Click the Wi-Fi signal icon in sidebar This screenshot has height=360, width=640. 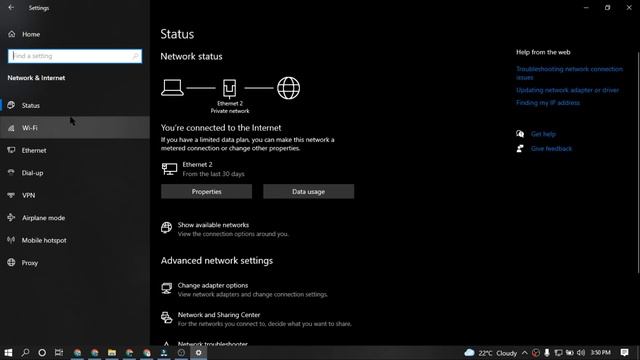(x=11, y=128)
